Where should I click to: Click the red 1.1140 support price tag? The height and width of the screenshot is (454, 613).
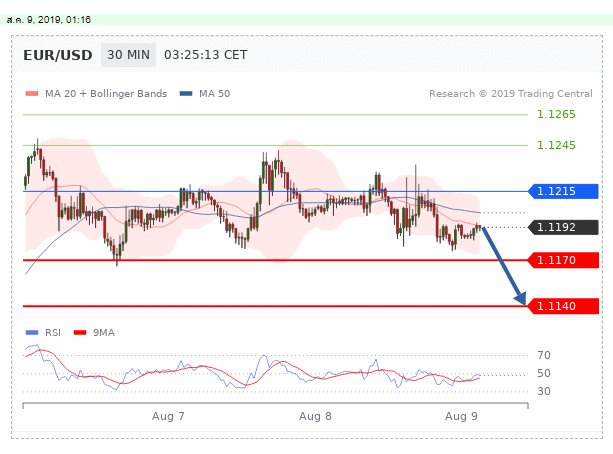coord(563,306)
